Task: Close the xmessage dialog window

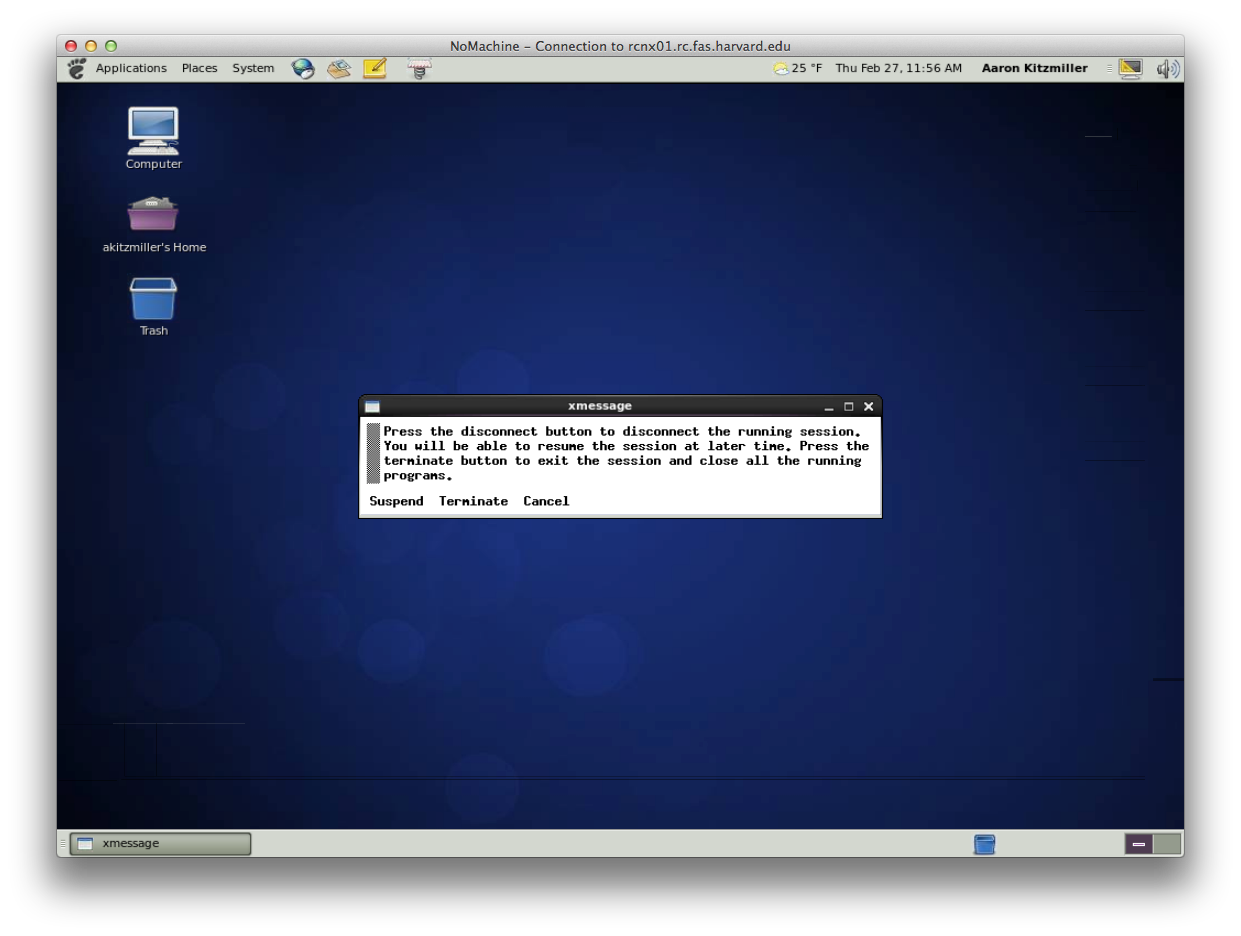Action: click(x=868, y=407)
